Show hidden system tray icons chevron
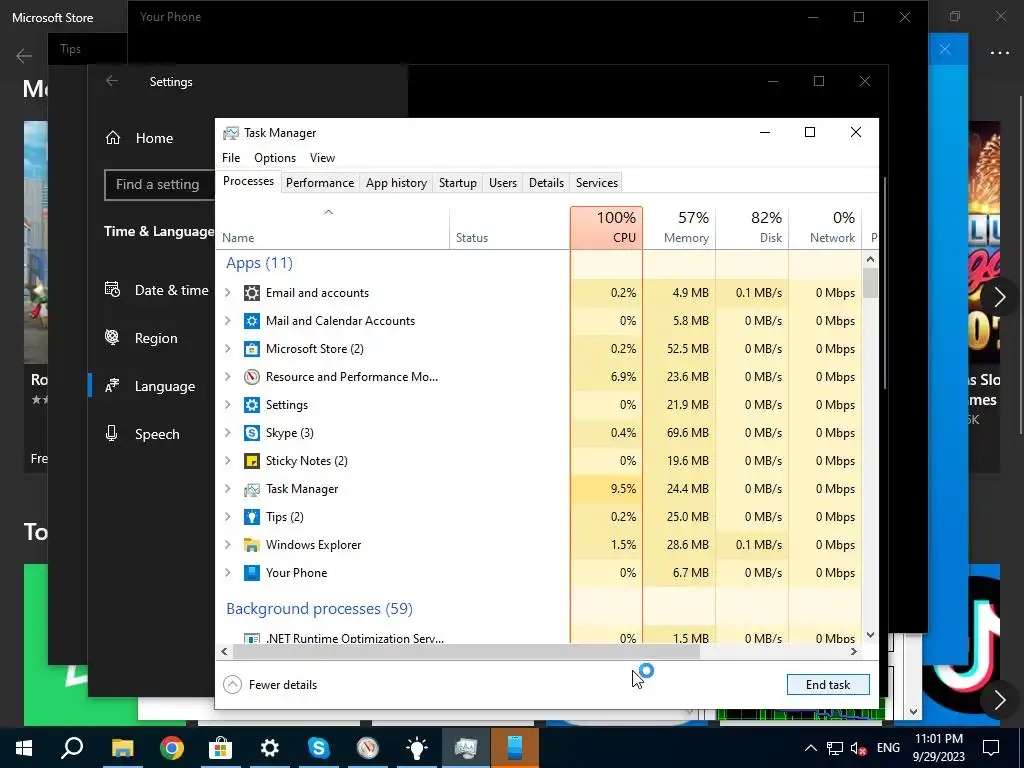Image resolution: width=1024 pixels, height=768 pixels. click(x=810, y=748)
